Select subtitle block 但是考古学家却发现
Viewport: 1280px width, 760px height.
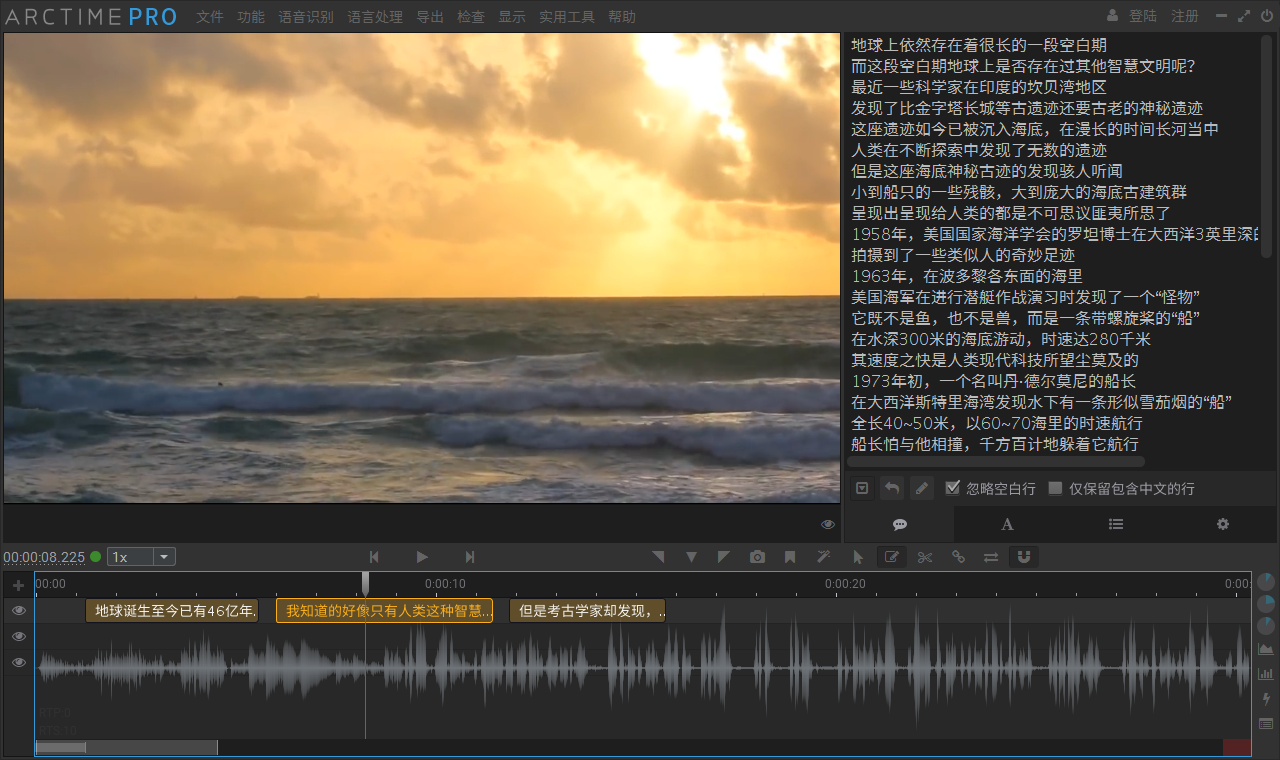pyautogui.click(x=588, y=610)
